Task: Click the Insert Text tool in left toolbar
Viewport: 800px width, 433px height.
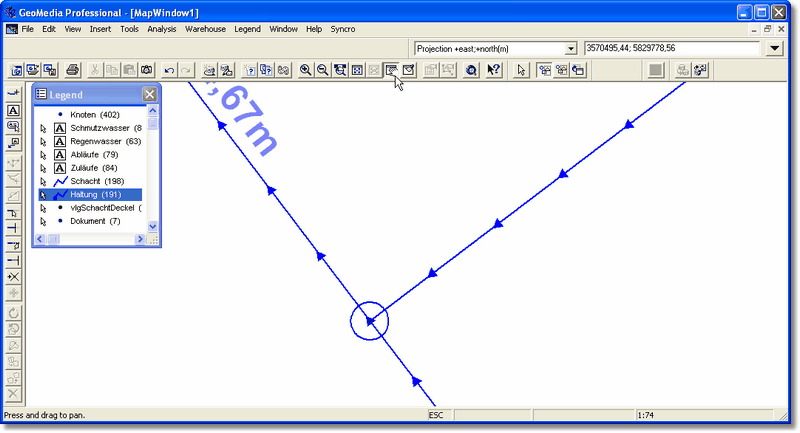Action: tap(13, 110)
